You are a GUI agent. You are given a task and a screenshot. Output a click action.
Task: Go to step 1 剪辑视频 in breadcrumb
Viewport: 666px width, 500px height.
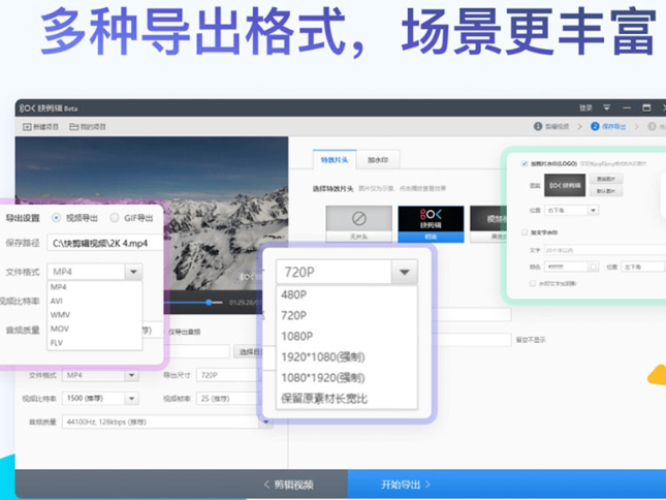(x=551, y=126)
